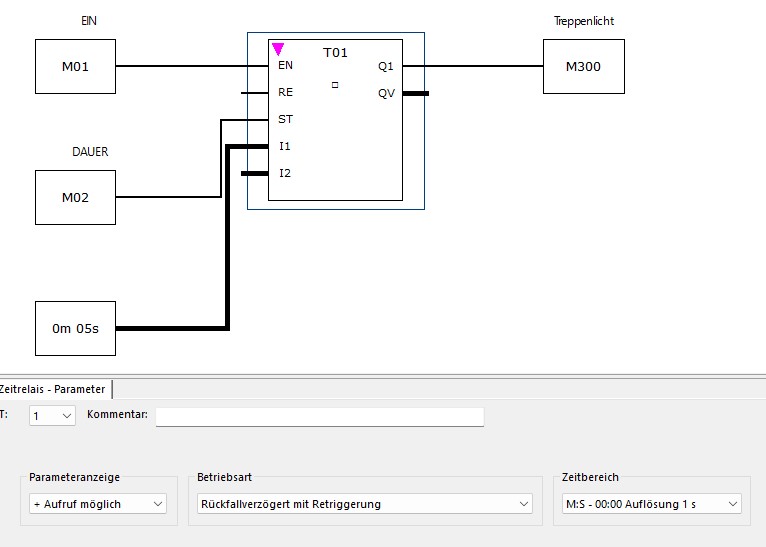Image resolution: width=766 pixels, height=547 pixels.
Task: Switch to the Zeitrelais - Parameter tab
Action: (x=53, y=389)
